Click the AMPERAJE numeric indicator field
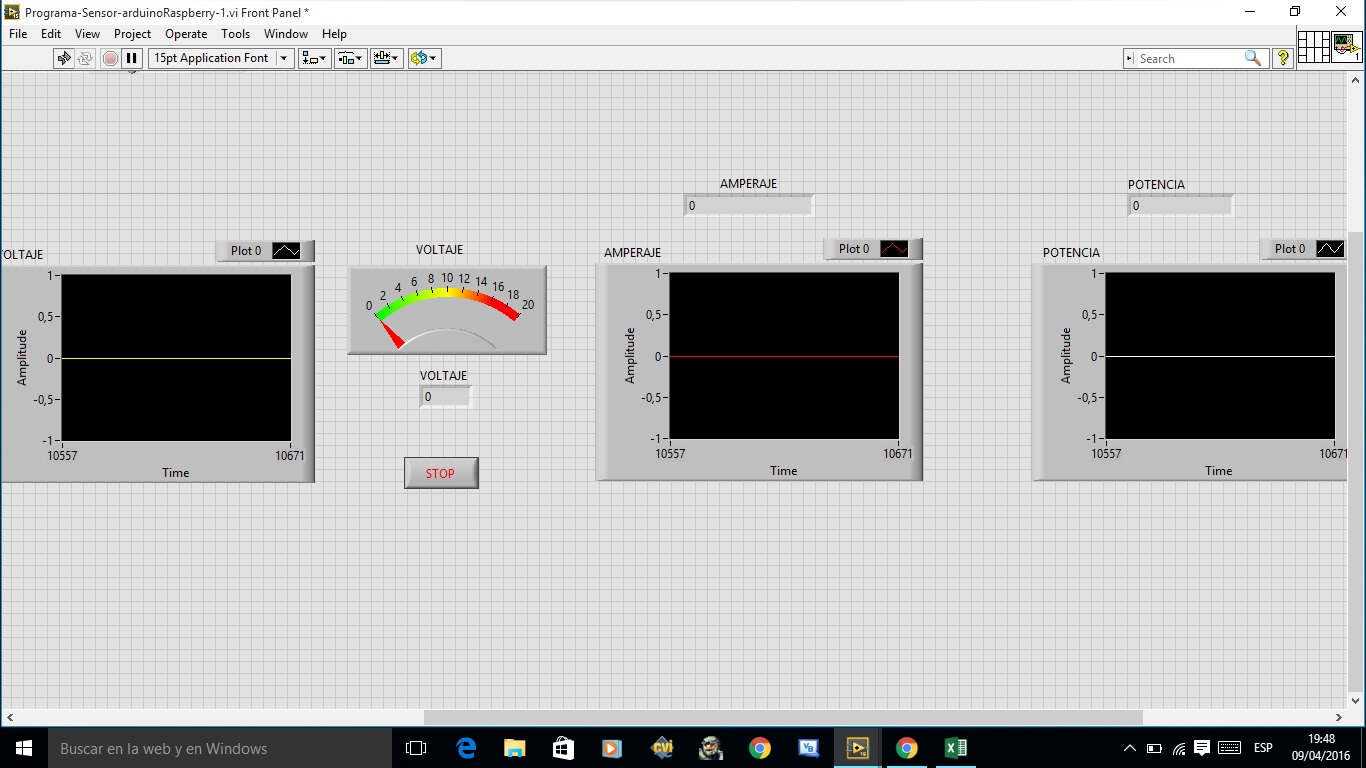 [748, 206]
